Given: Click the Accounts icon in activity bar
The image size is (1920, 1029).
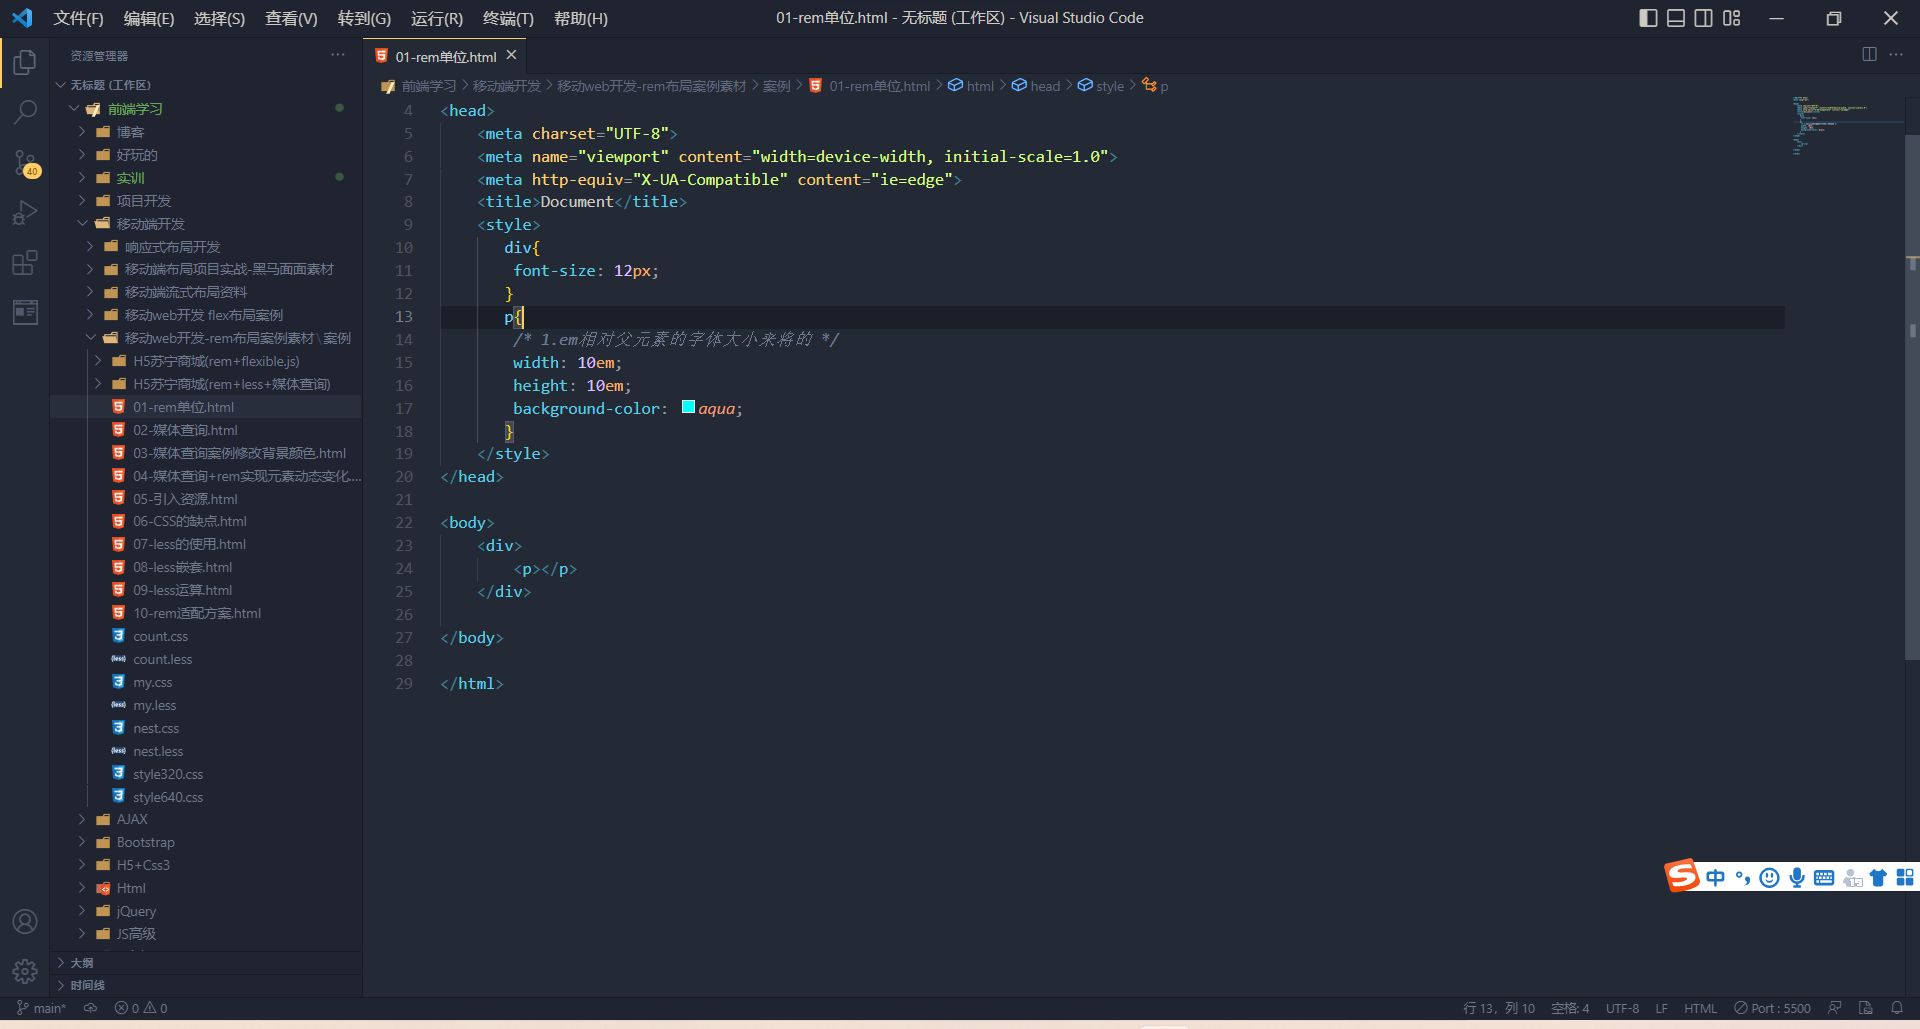Looking at the screenshot, I should tap(24, 921).
